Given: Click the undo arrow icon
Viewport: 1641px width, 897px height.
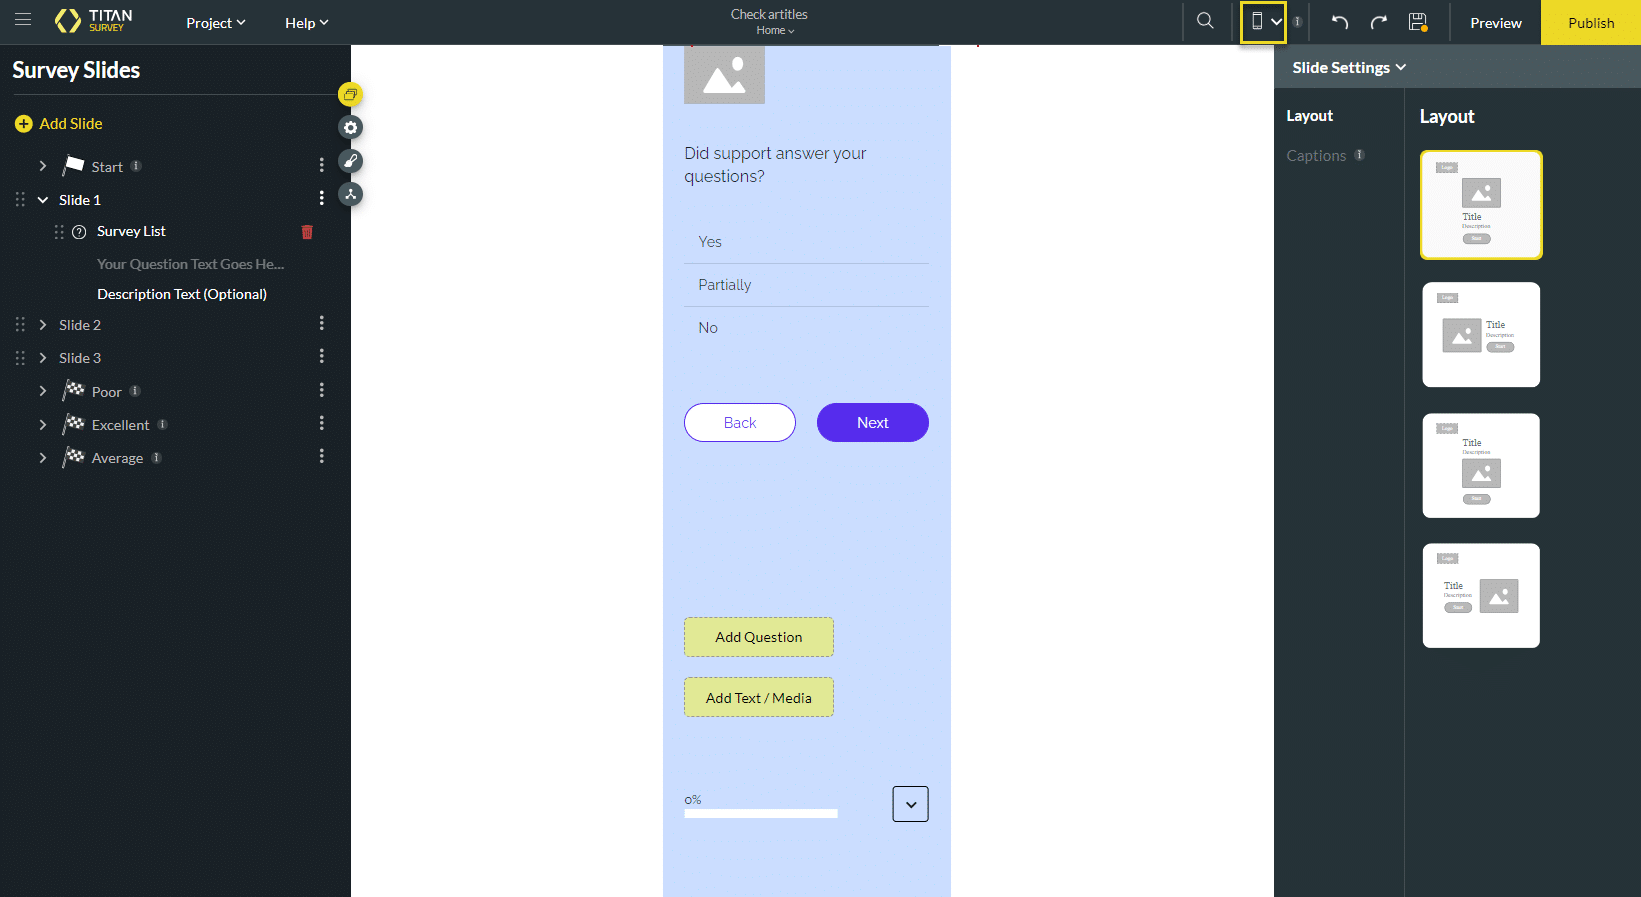Looking at the screenshot, I should coord(1340,22).
